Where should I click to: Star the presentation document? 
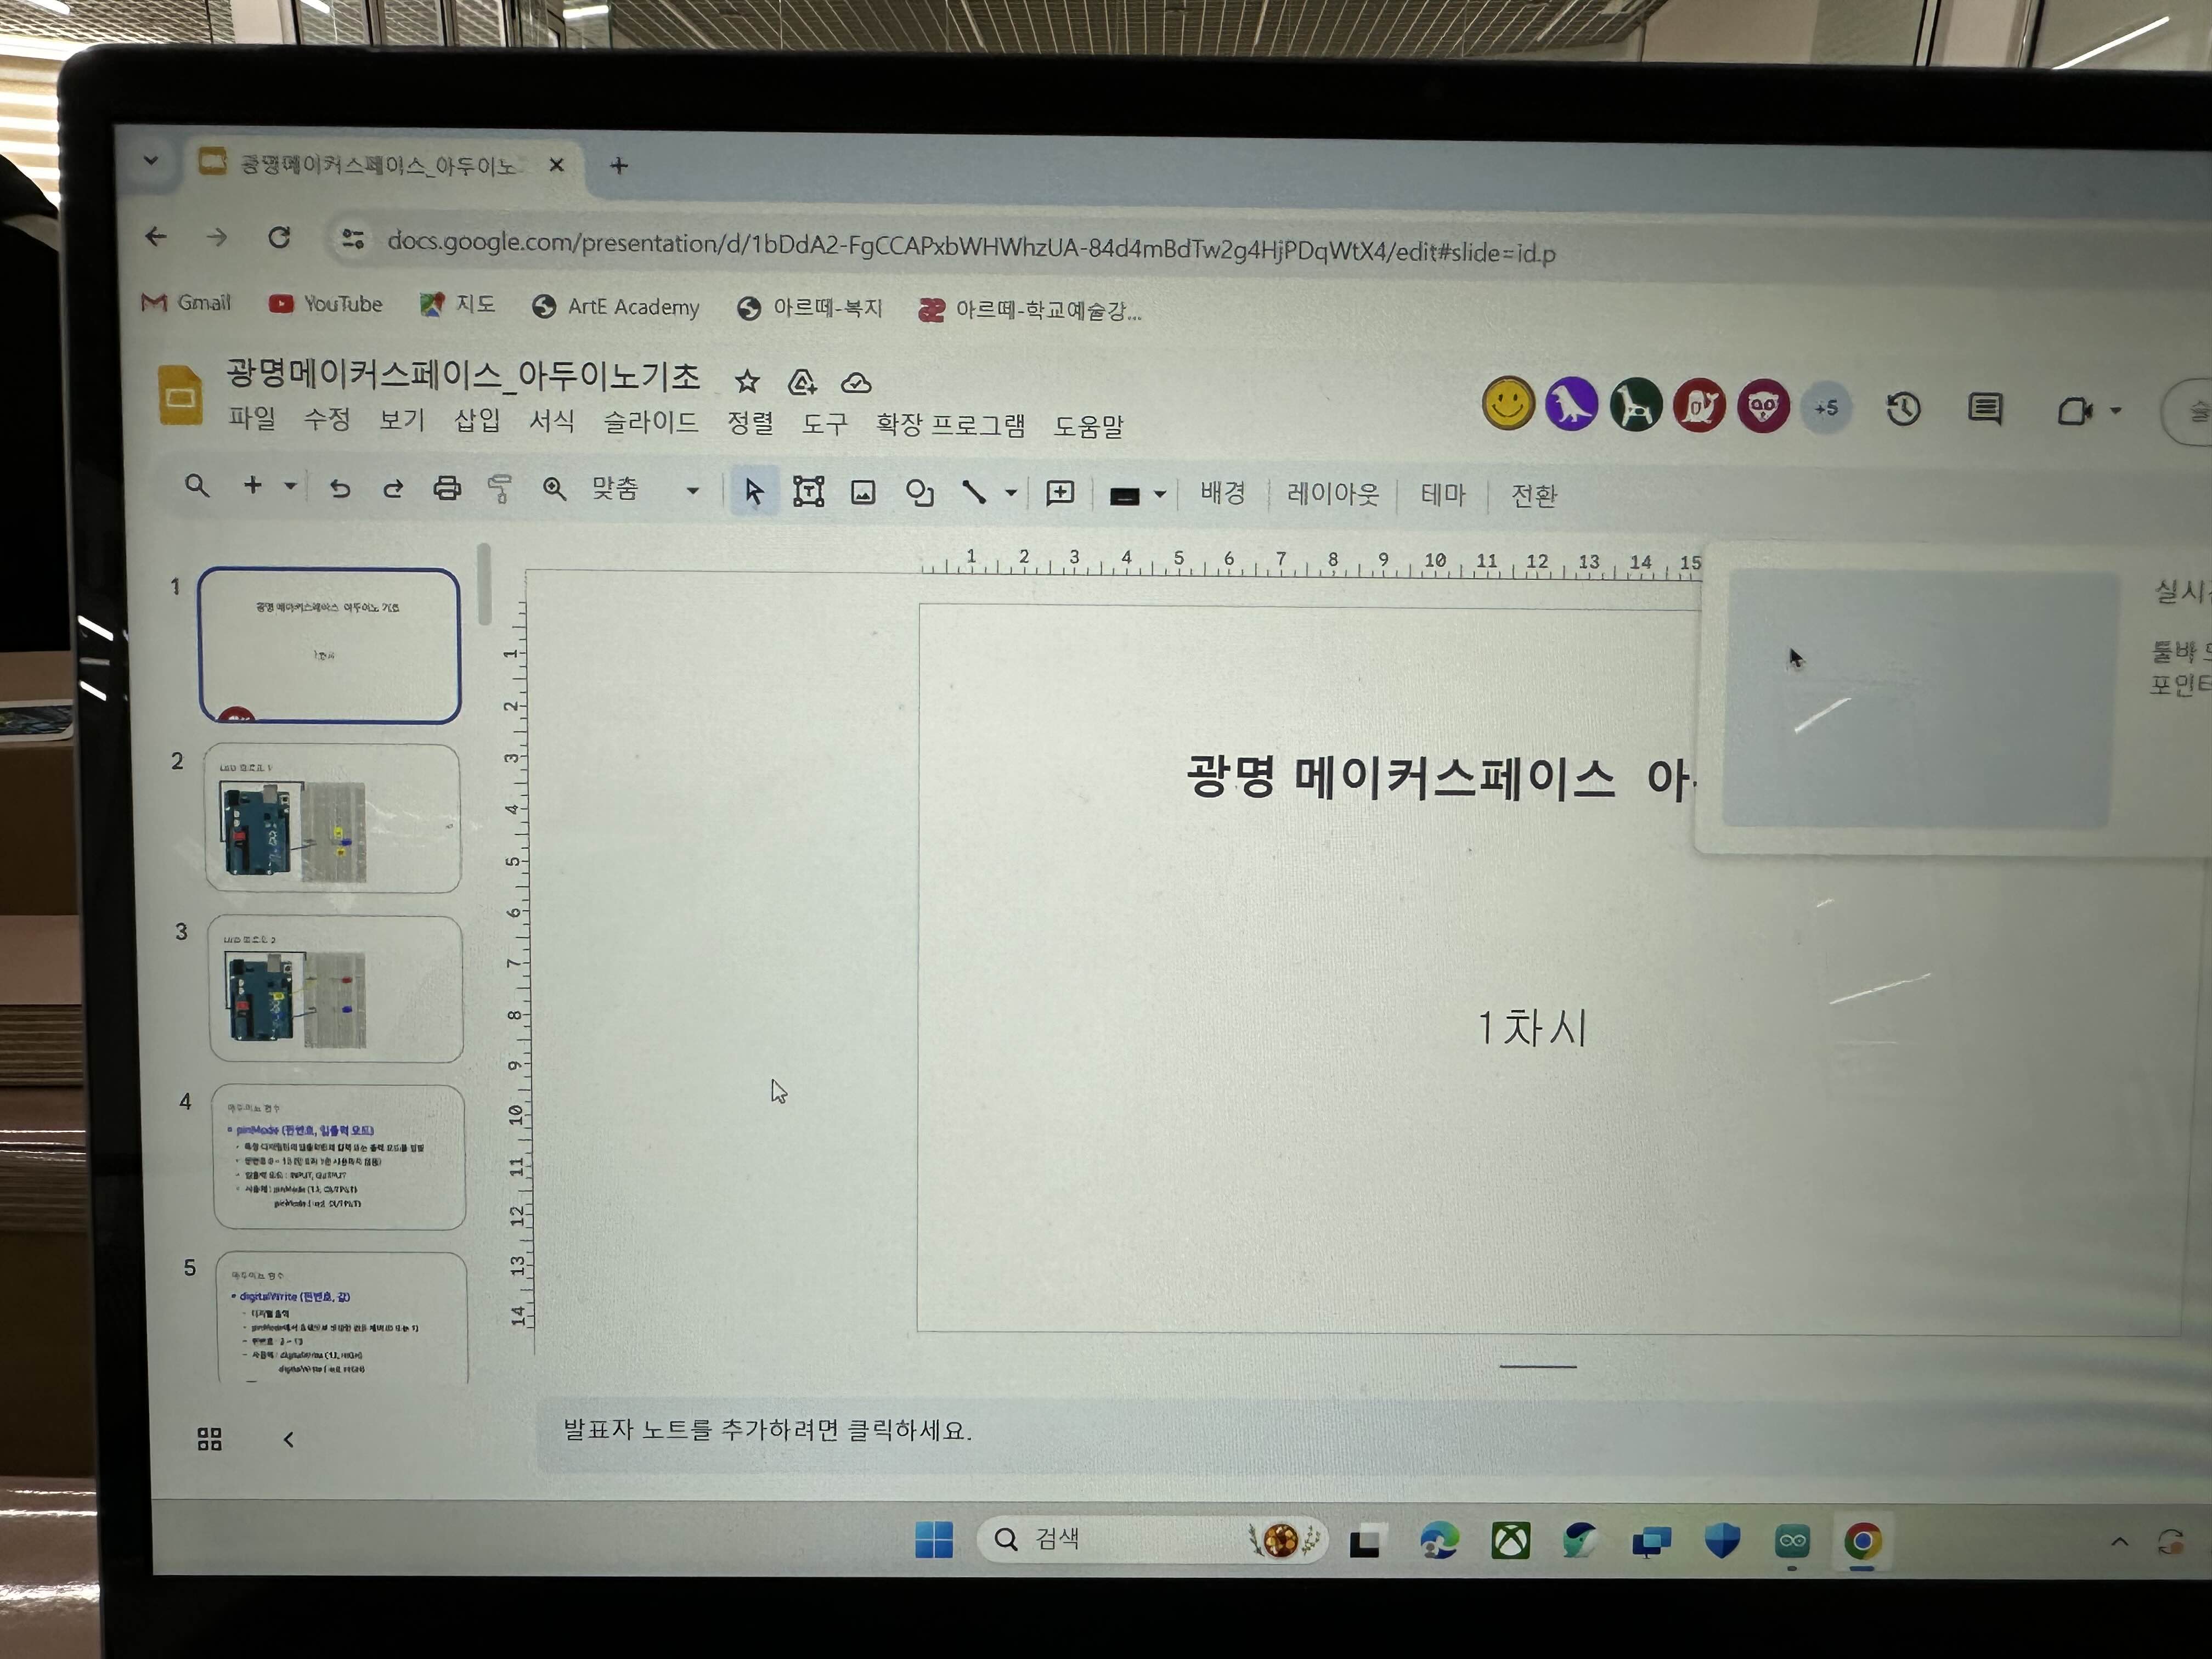[x=747, y=381]
